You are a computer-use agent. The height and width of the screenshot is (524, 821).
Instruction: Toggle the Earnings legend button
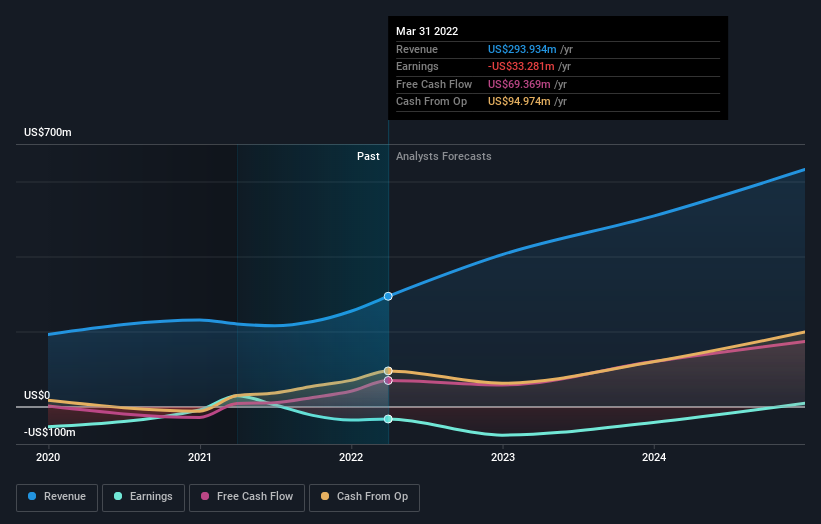143,497
